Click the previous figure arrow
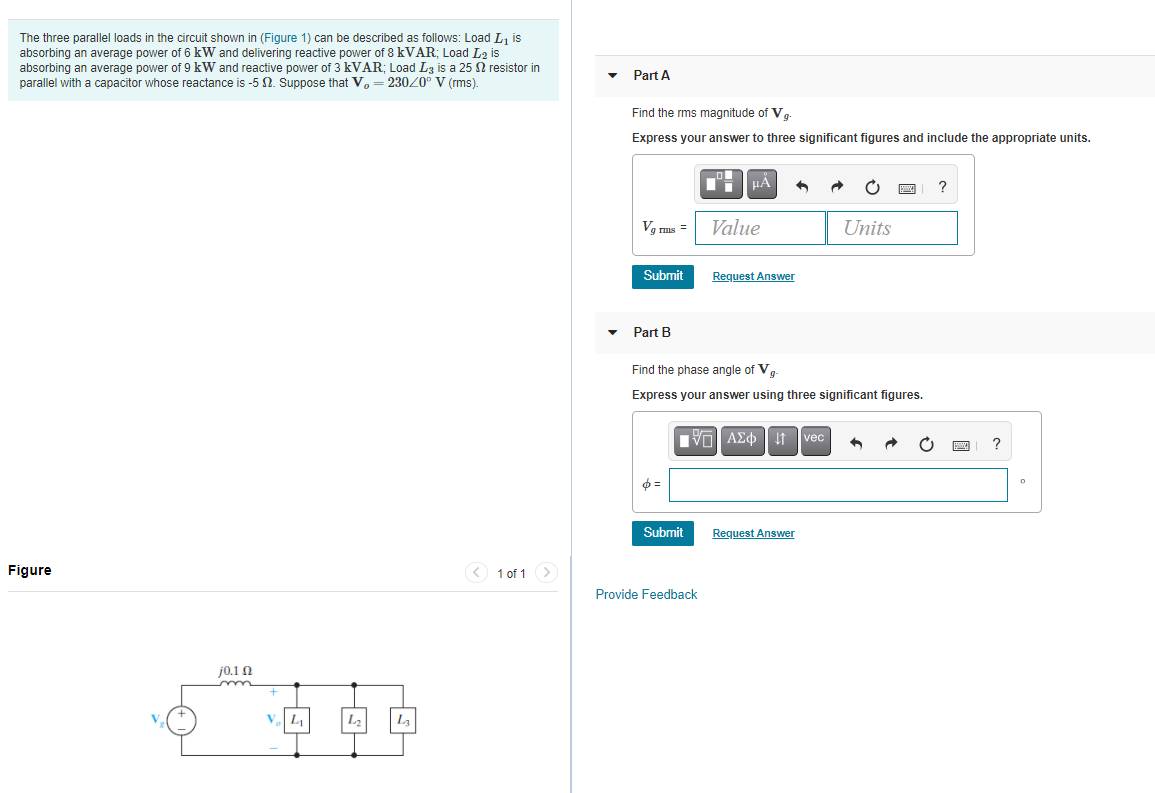1155x793 pixels. click(476, 573)
